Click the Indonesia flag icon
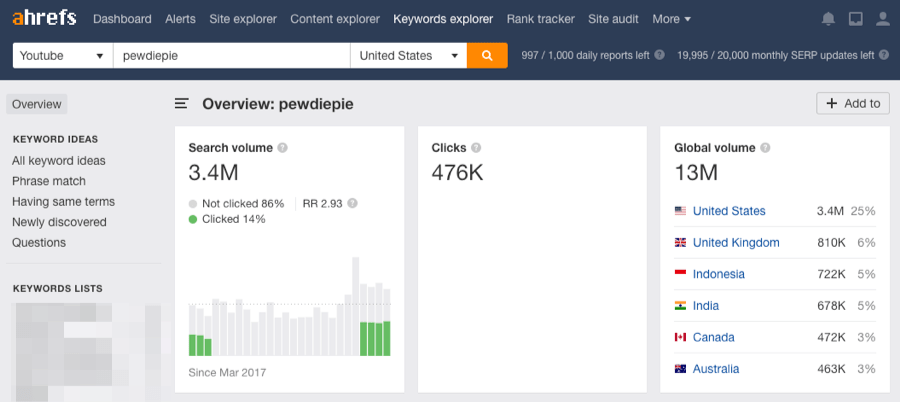The width and height of the screenshot is (900, 402). (x=680, y=274)
